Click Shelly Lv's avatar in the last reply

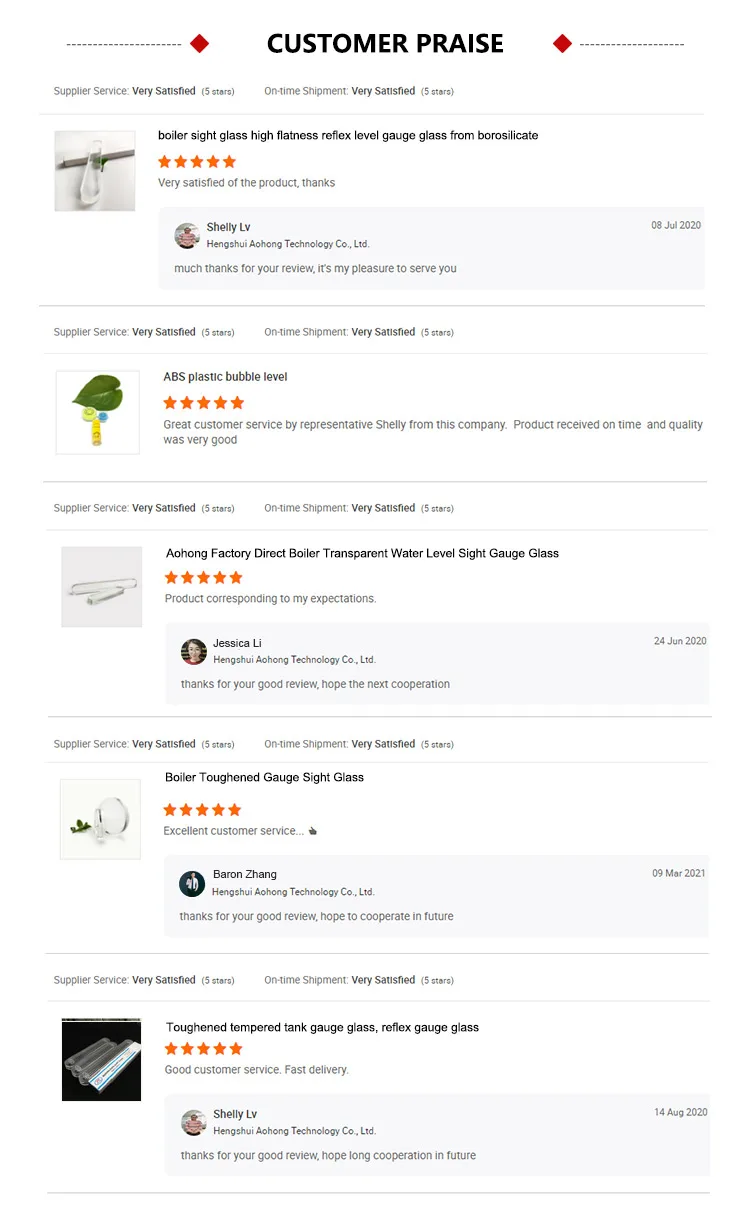tap(194, 1123)
